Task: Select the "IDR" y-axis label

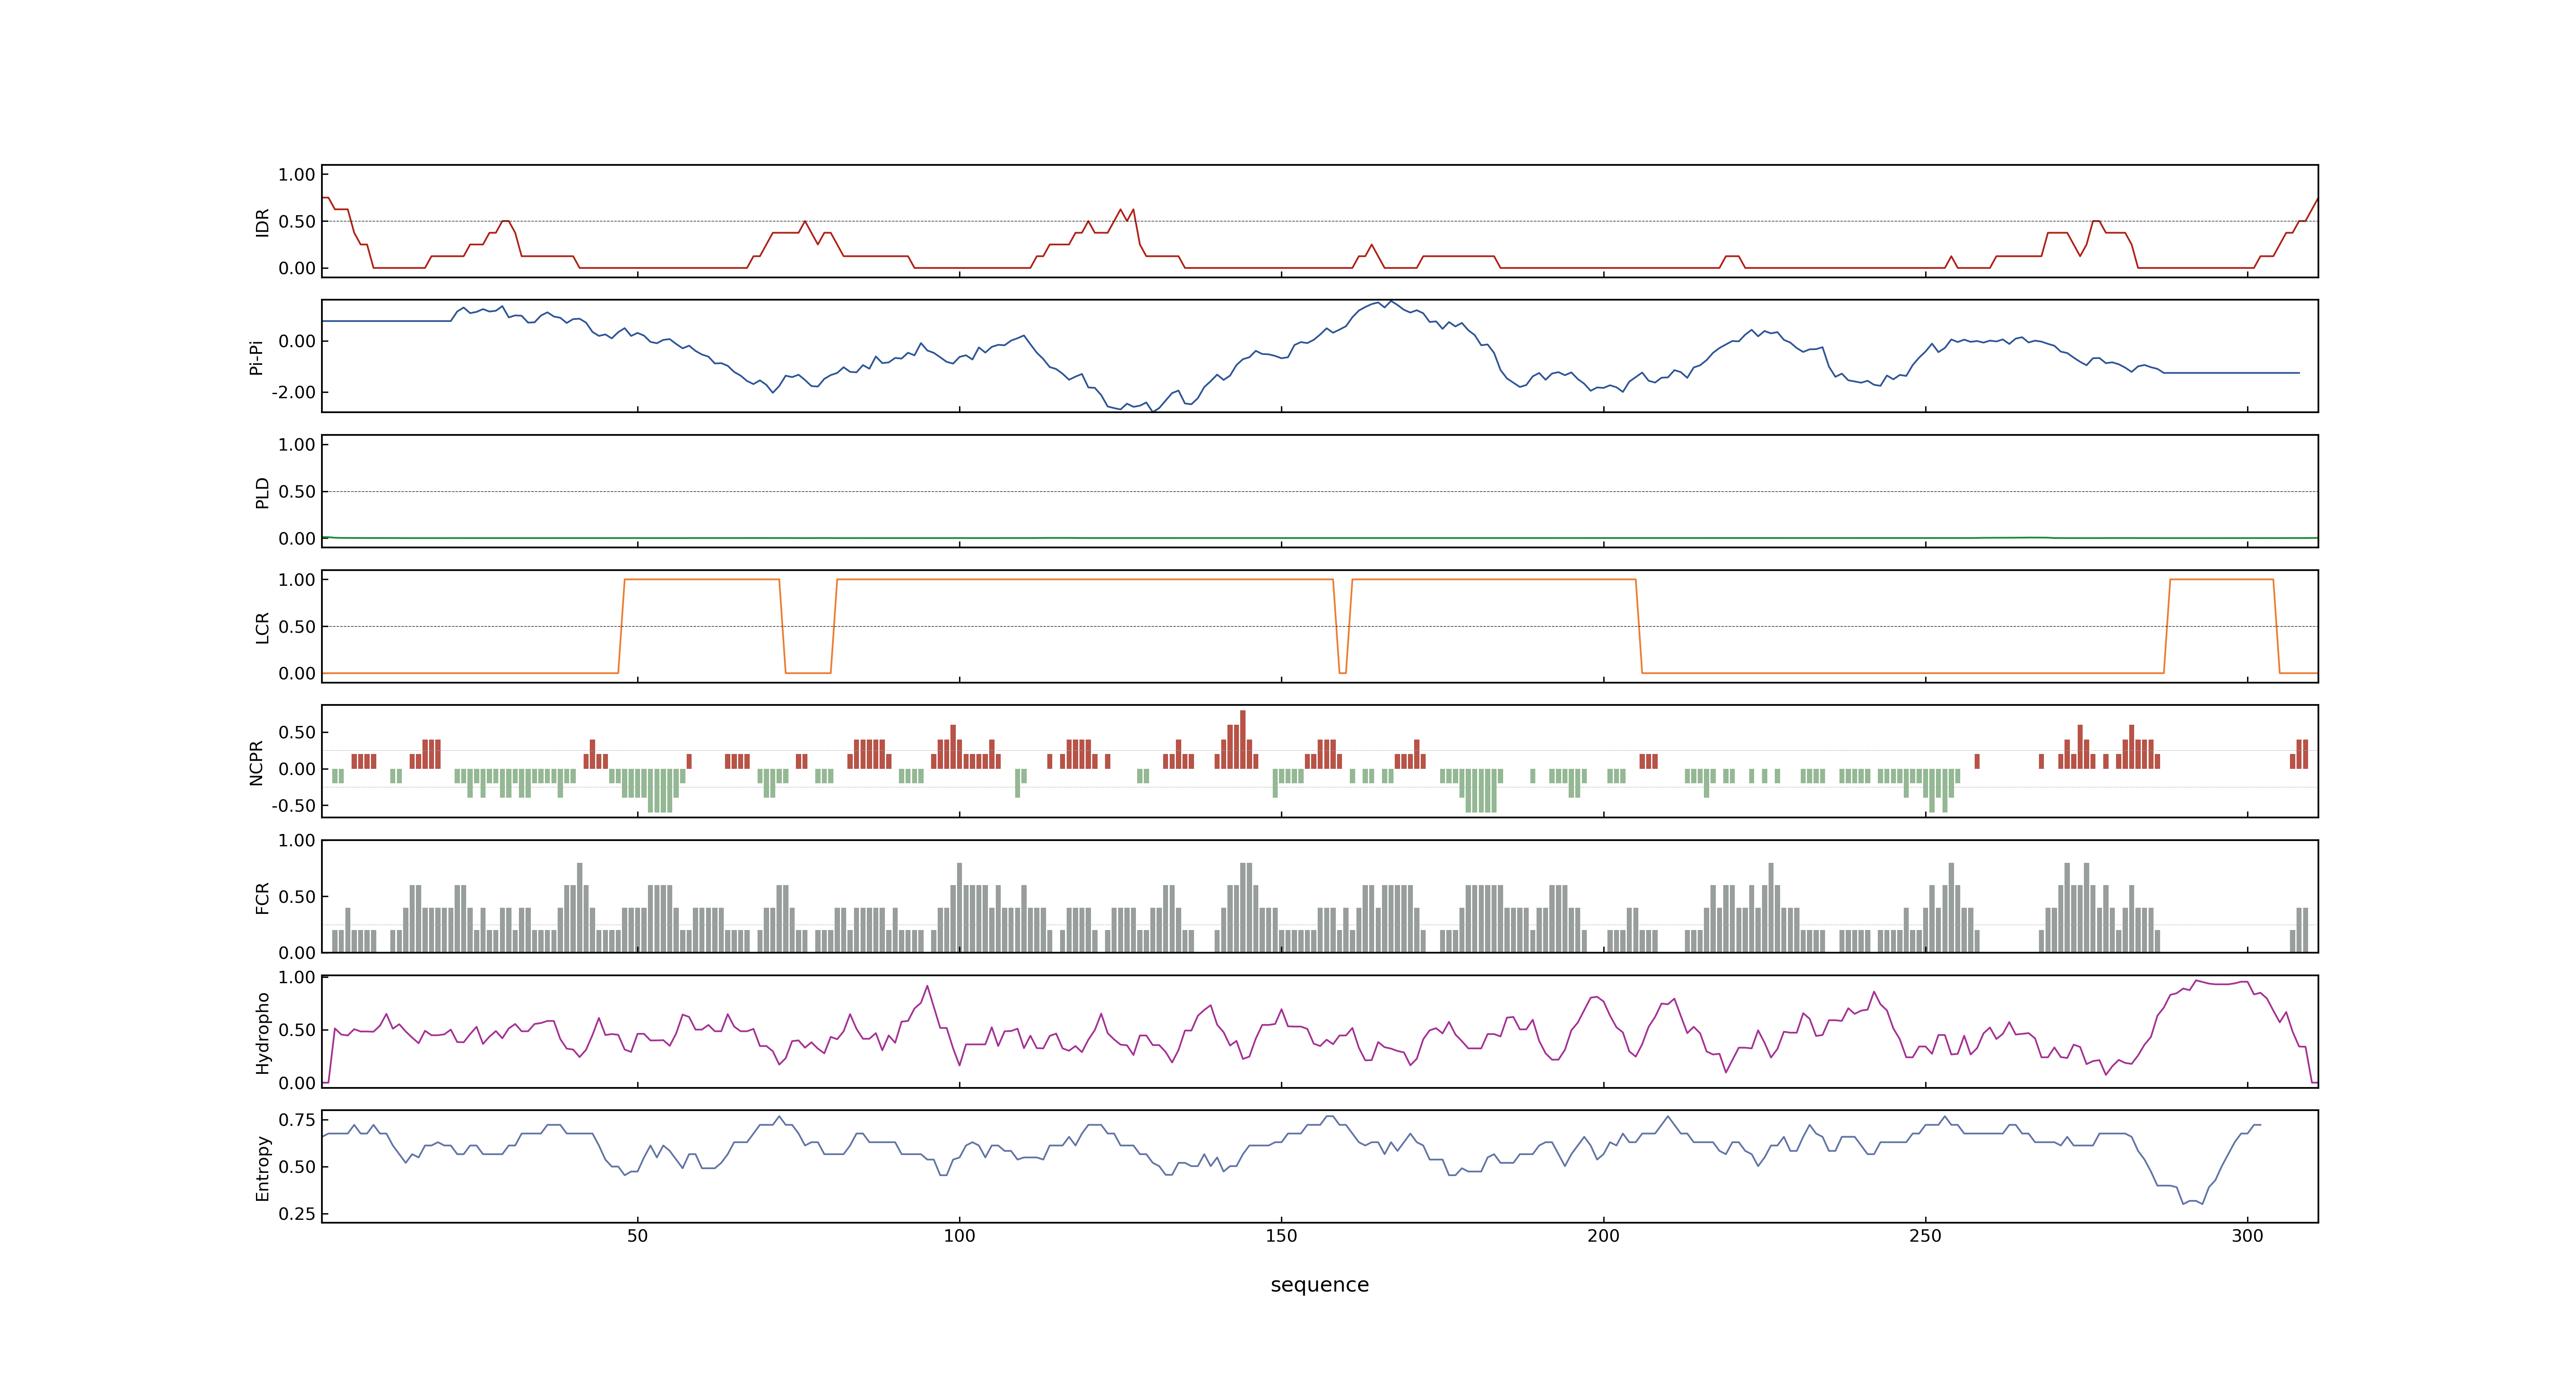Action: click(x=262, y=222)
